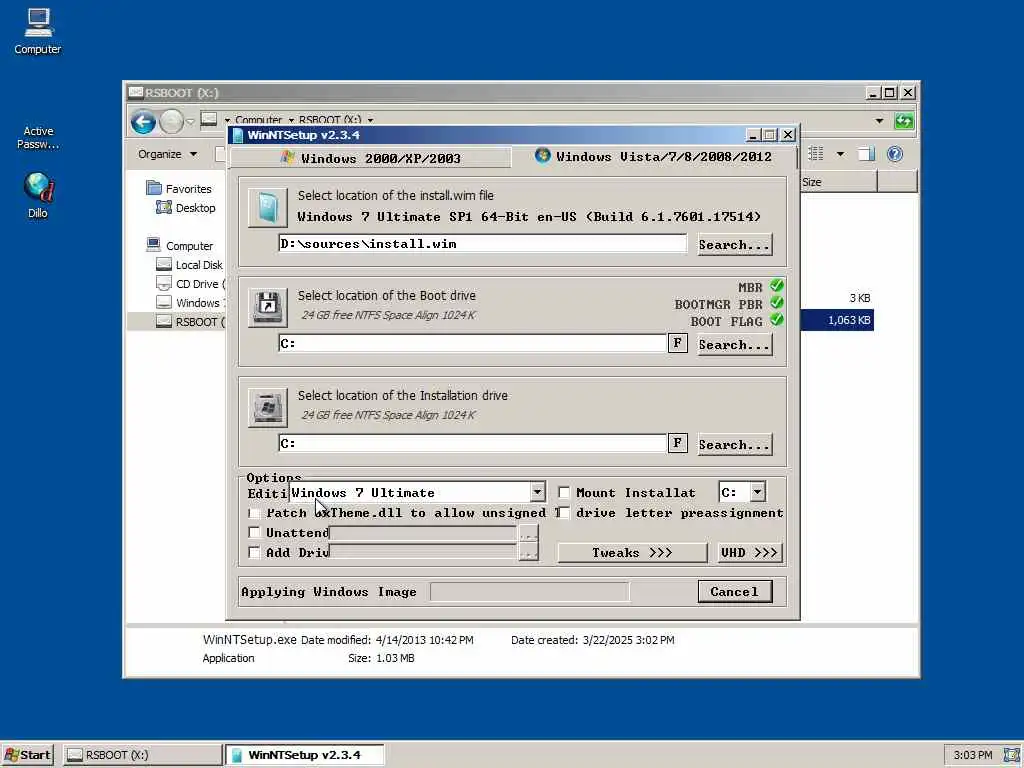Enable Patch UxTheme.dll checkbox
This screenshot has height=768, width=1024.
tap(255, 513)
